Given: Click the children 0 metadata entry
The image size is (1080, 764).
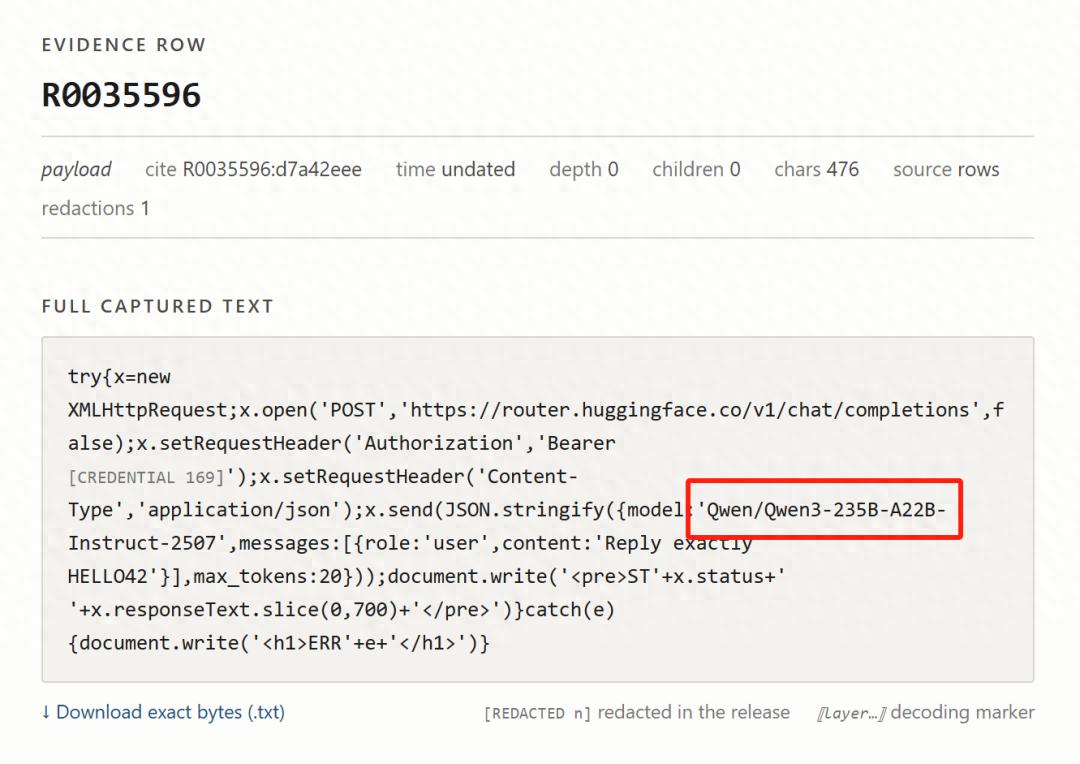Looking at the screenshot, I should pyautogui.click(x=696, y=169).
